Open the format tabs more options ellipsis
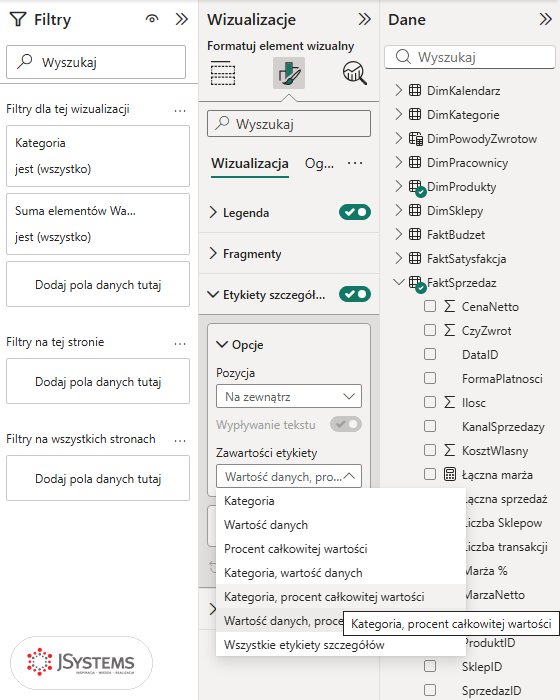560x700 pixels. (355, 163)
